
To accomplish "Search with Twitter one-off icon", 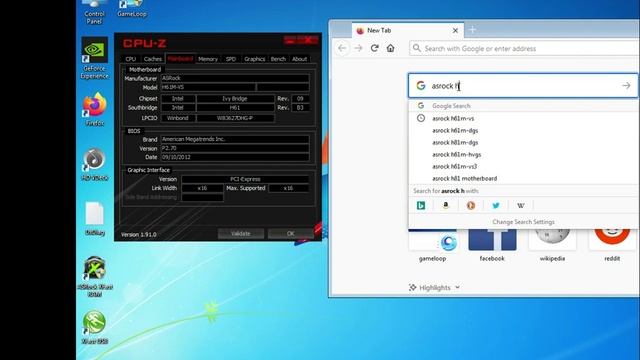I will 496,205.
